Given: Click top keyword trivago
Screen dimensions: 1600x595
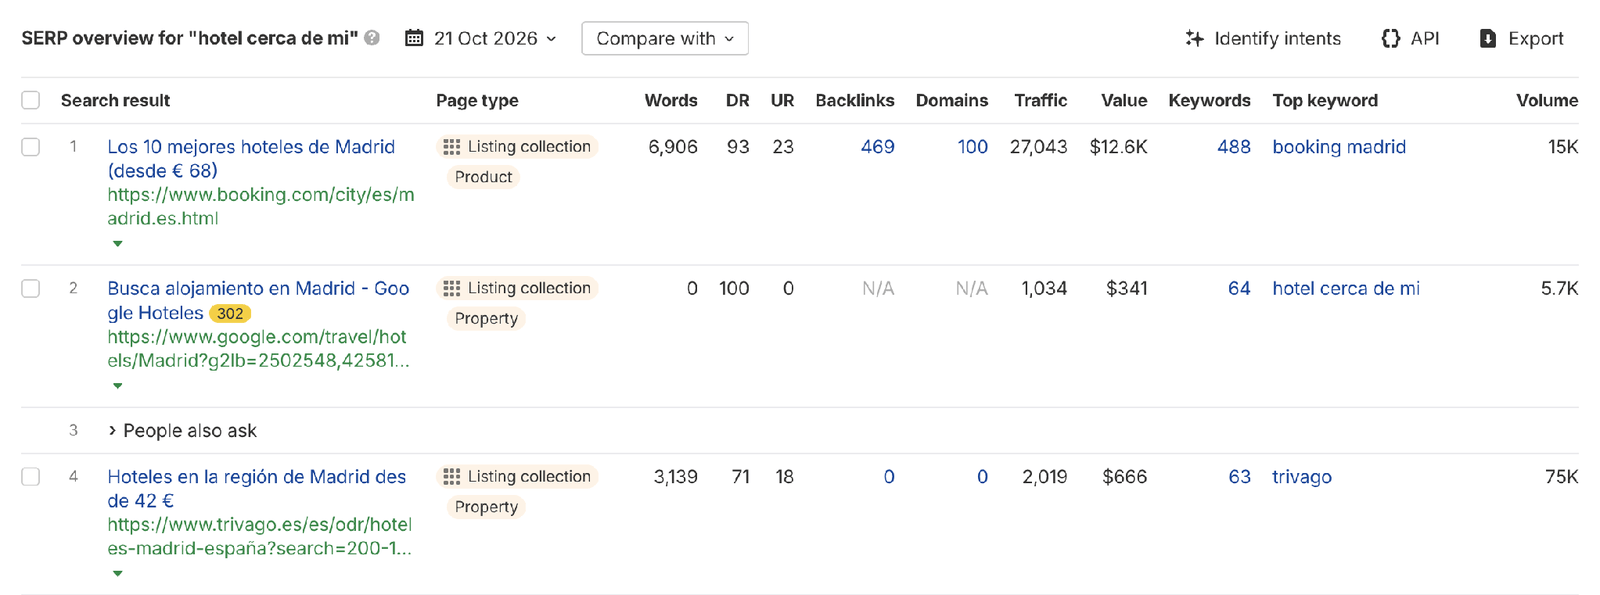Looking at the screenshot, I should (x=1302, y=477).
